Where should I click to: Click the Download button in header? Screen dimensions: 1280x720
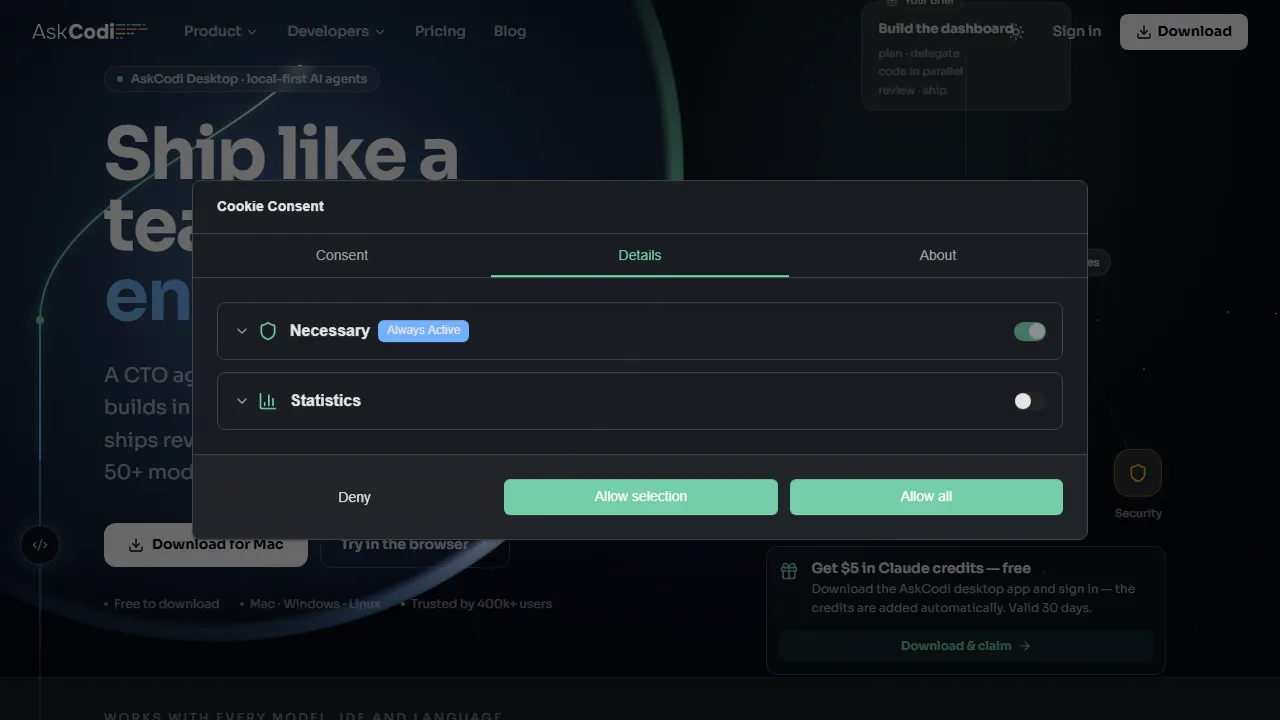(x=1184, y=31)
